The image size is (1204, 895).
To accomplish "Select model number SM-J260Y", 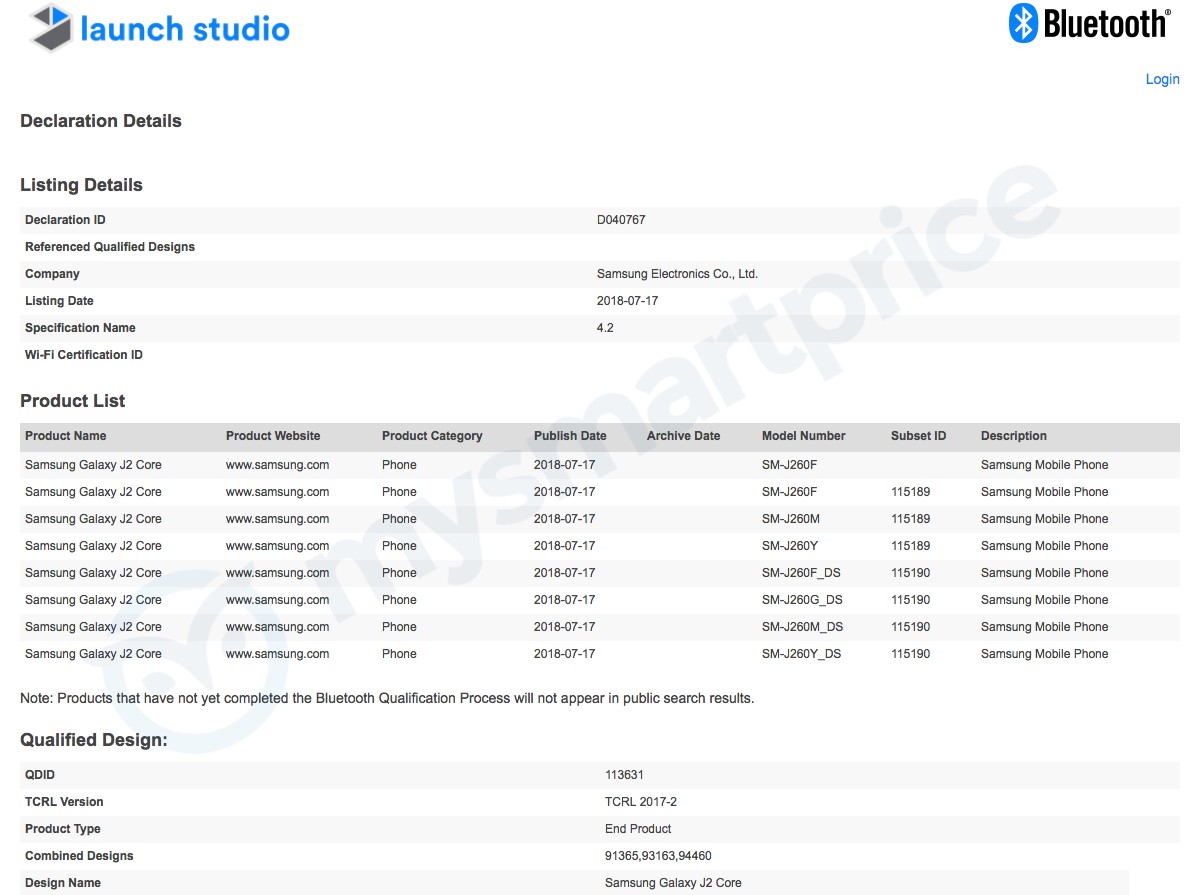I will [x=789, y=546].
